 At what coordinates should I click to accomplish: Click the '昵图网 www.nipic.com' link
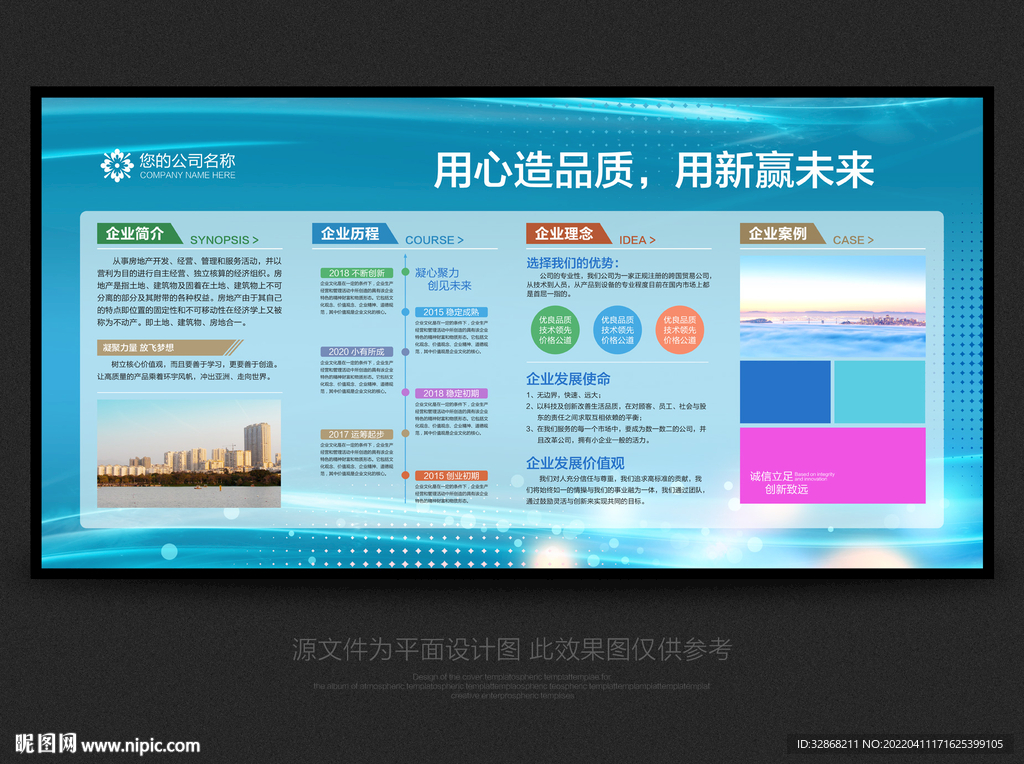(108, 744)
